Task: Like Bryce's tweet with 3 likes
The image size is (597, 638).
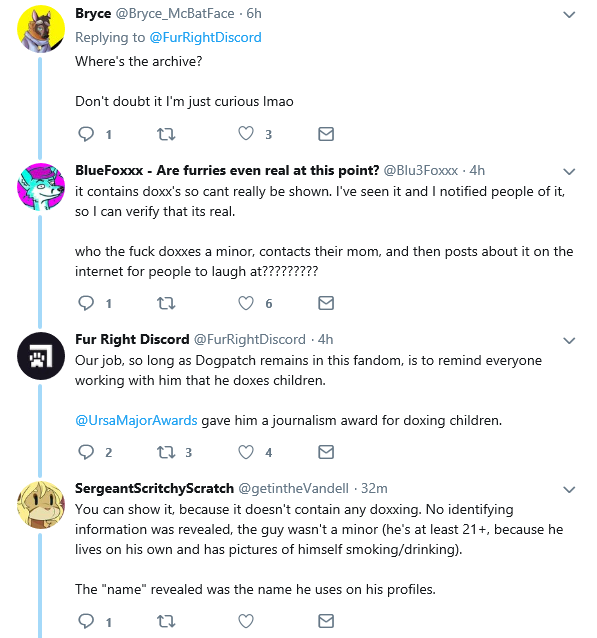Action: pyautogui.click(x=246, y=133)
